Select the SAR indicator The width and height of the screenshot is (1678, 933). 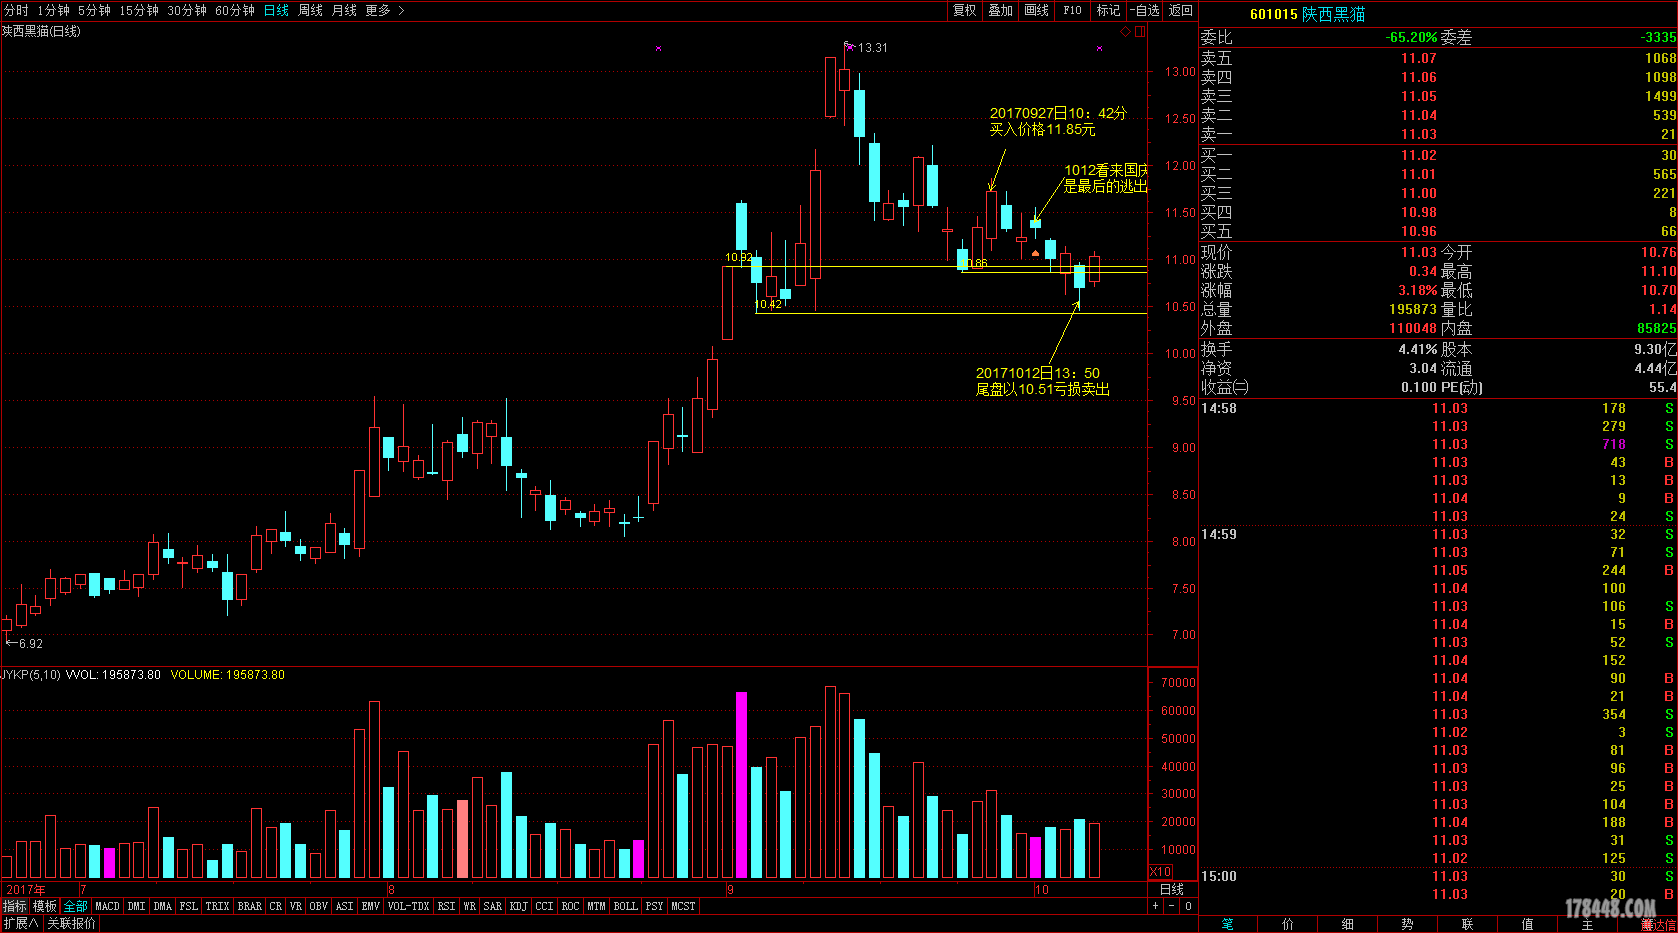pos(492,906)
